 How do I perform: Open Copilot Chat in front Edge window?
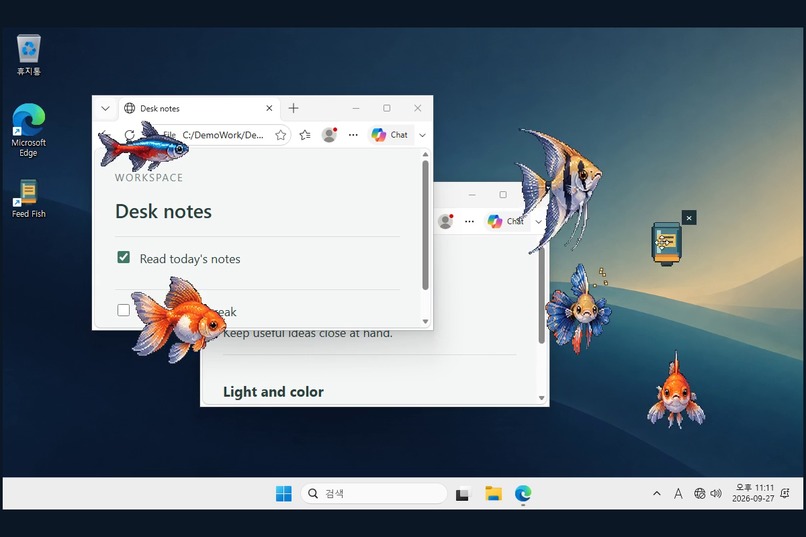click(x=390, y=135)
